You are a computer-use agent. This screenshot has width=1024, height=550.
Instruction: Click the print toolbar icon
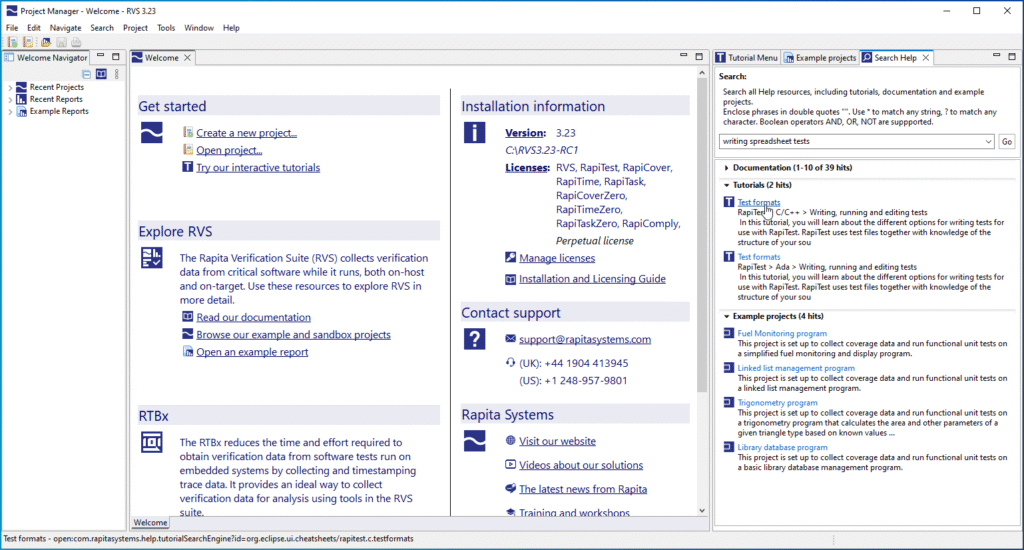click(76, 42)
